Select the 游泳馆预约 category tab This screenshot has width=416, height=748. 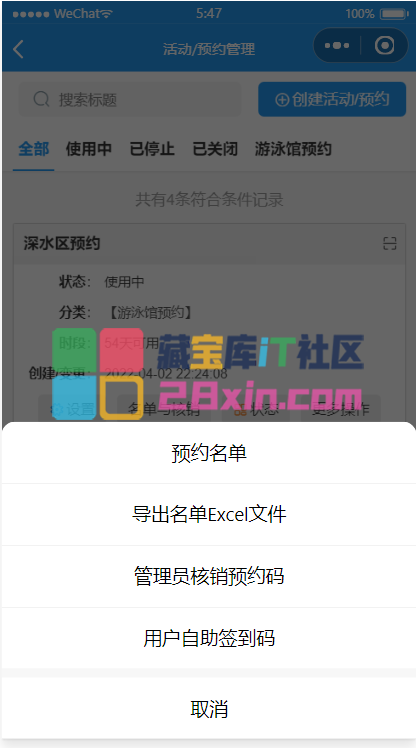tap(293, 149)
